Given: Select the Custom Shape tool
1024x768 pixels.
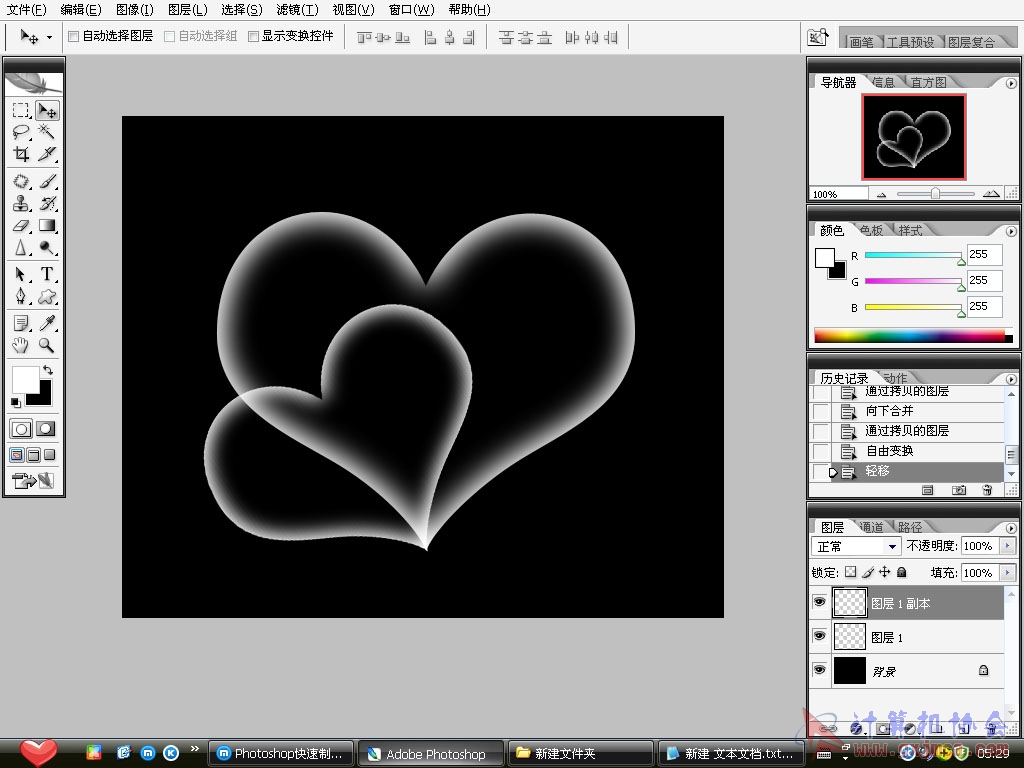Looking at the screenshot, I should [x=47, y=296].
